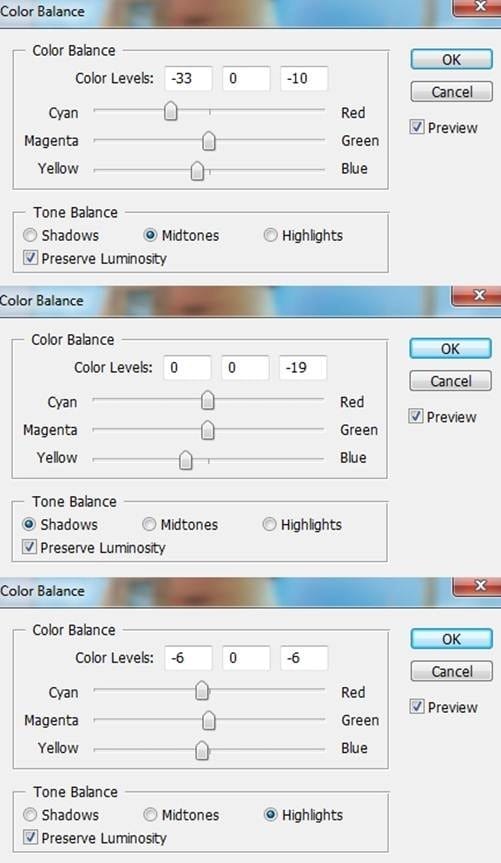Click OK in the Highlights Color Balance dialog
Image resolution: width=501 pixels, height=863 pixels.
tap(451, 639)
